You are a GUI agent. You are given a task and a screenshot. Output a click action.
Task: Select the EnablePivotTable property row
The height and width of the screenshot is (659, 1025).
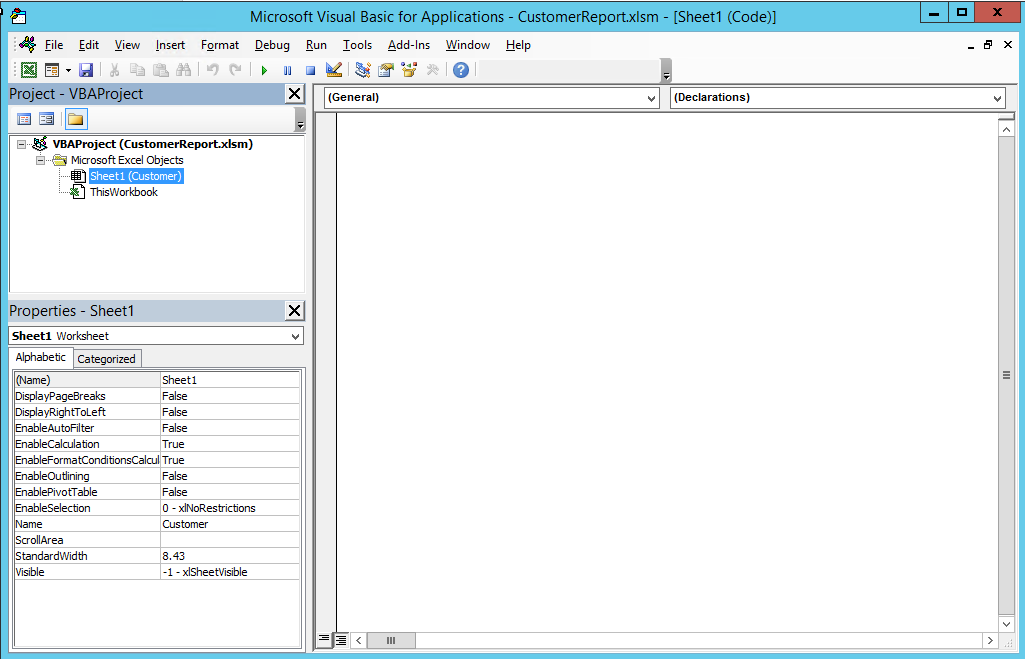pos(157,492)
